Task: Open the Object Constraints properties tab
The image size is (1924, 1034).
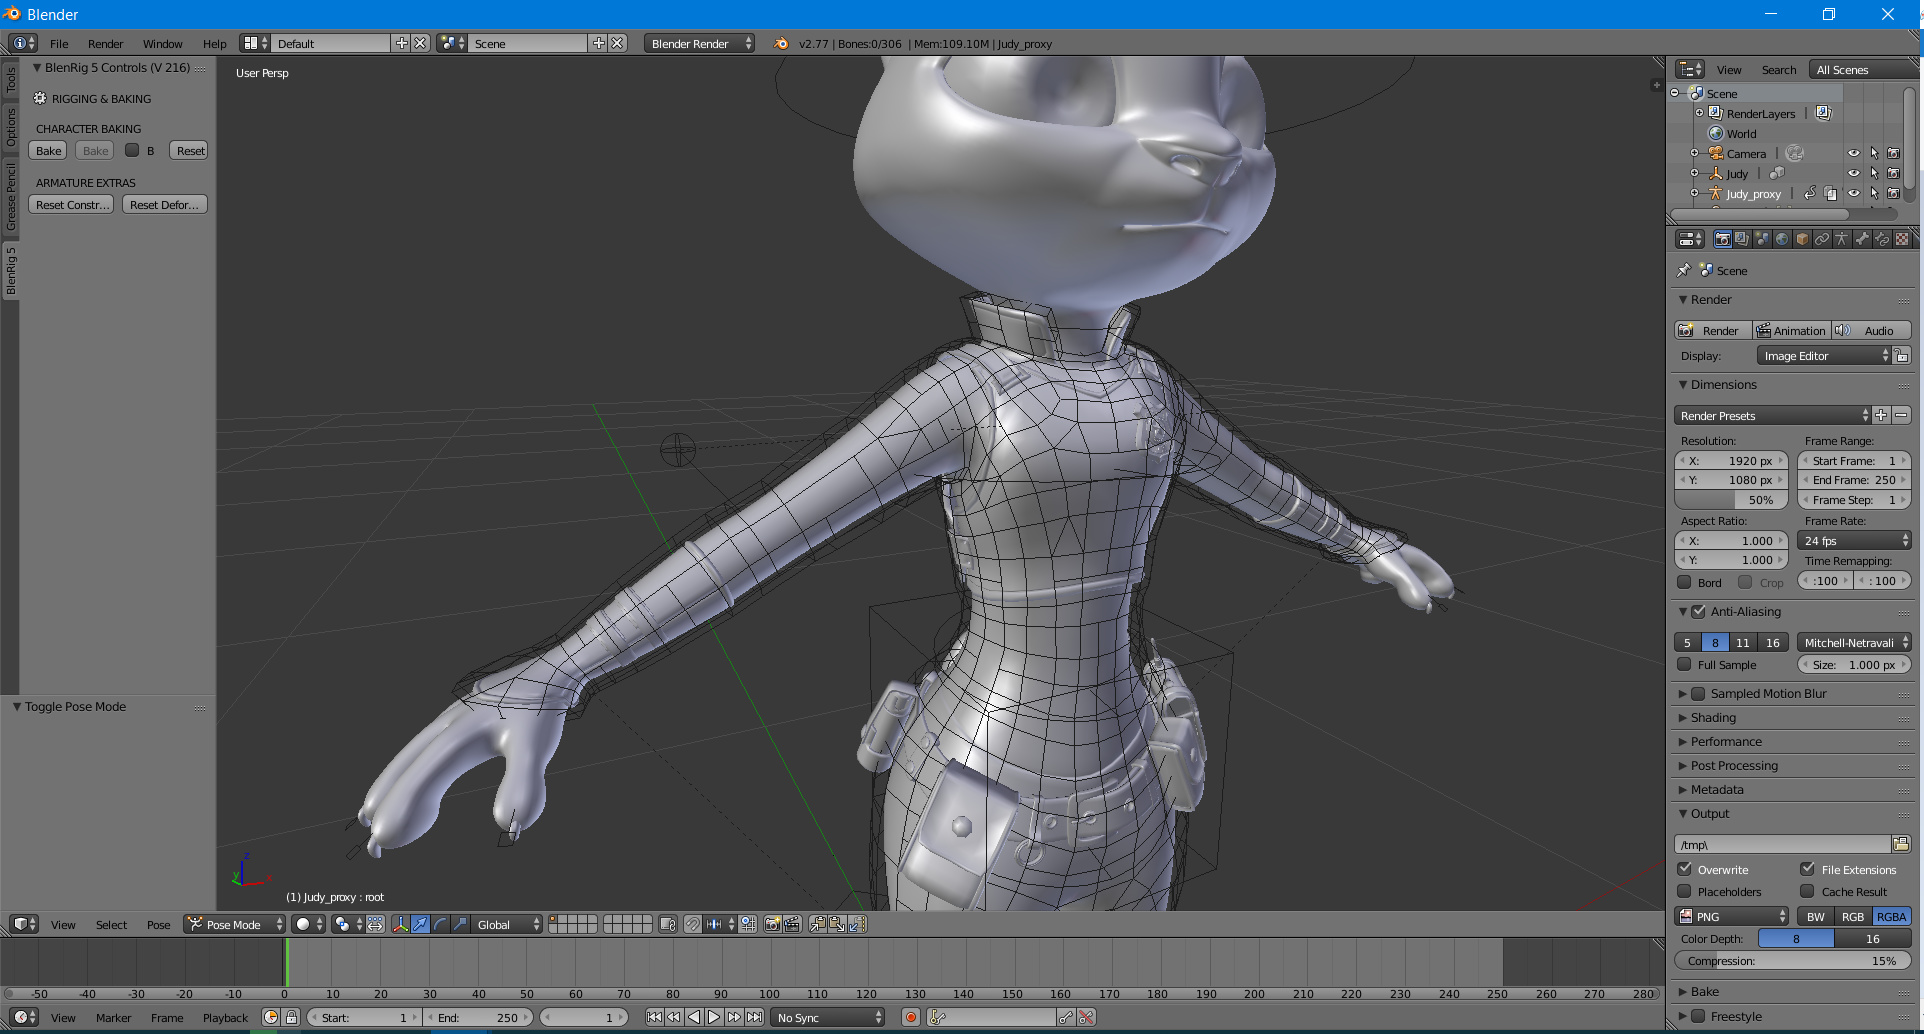Action: click(x=1822, y=239)
